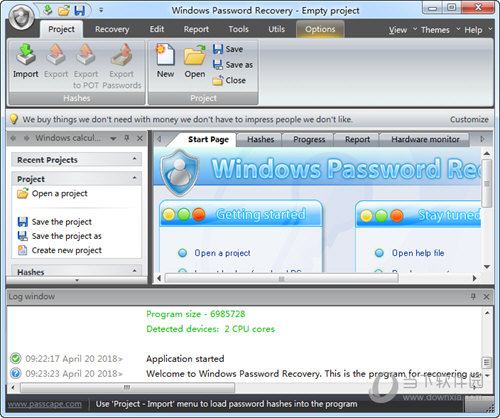Switch to the Utils ribbon tab
The height and width of the screenshot is (418, 500).
click(x=276, y=29)
